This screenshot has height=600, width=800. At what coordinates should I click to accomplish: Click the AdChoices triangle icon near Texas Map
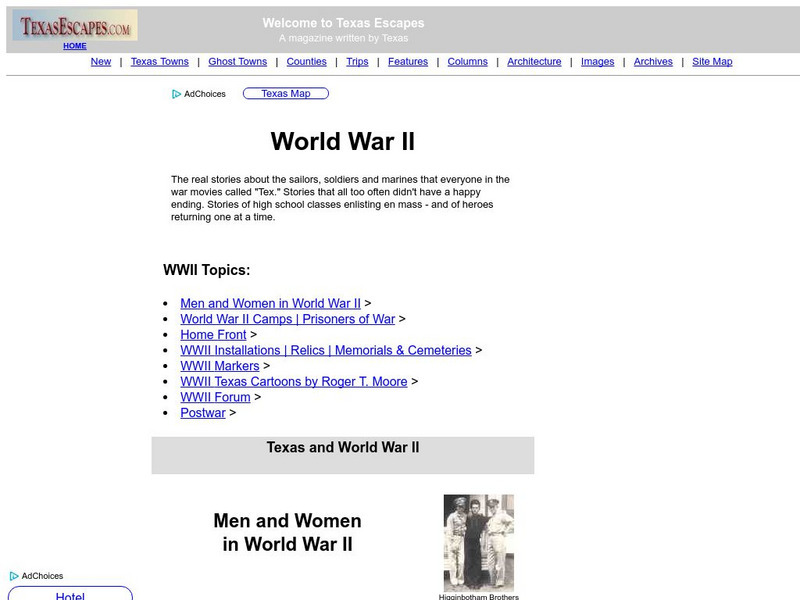[x=173, y=93]
